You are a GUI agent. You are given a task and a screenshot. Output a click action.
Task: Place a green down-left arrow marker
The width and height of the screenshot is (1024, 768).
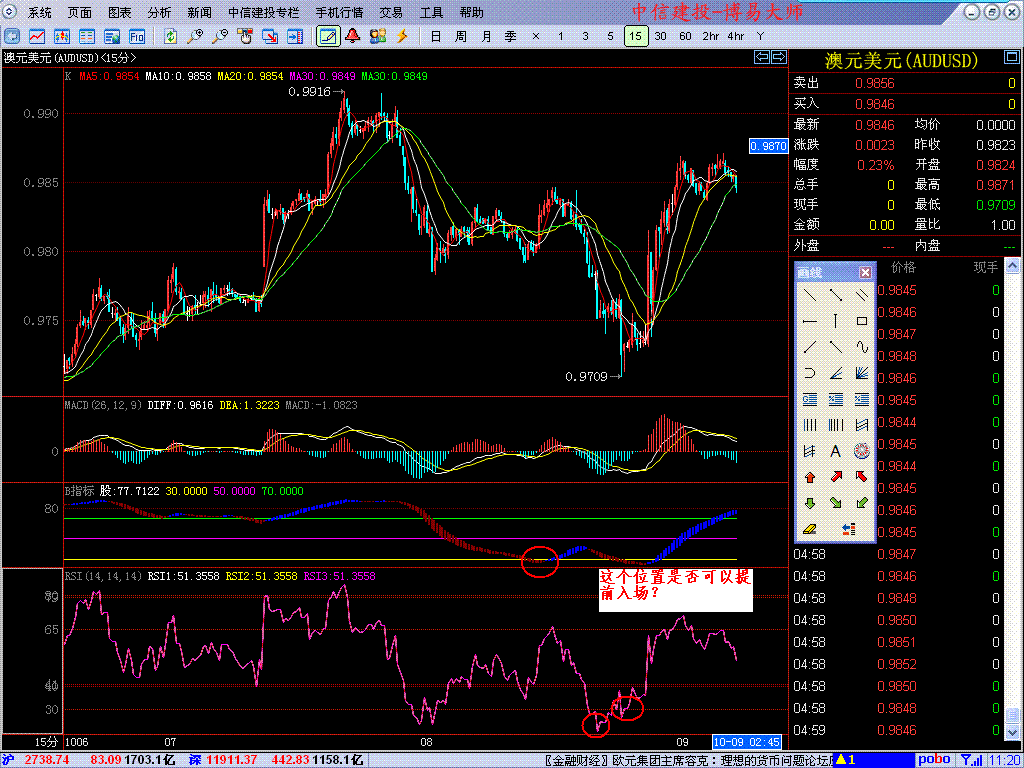click(862, 503)
